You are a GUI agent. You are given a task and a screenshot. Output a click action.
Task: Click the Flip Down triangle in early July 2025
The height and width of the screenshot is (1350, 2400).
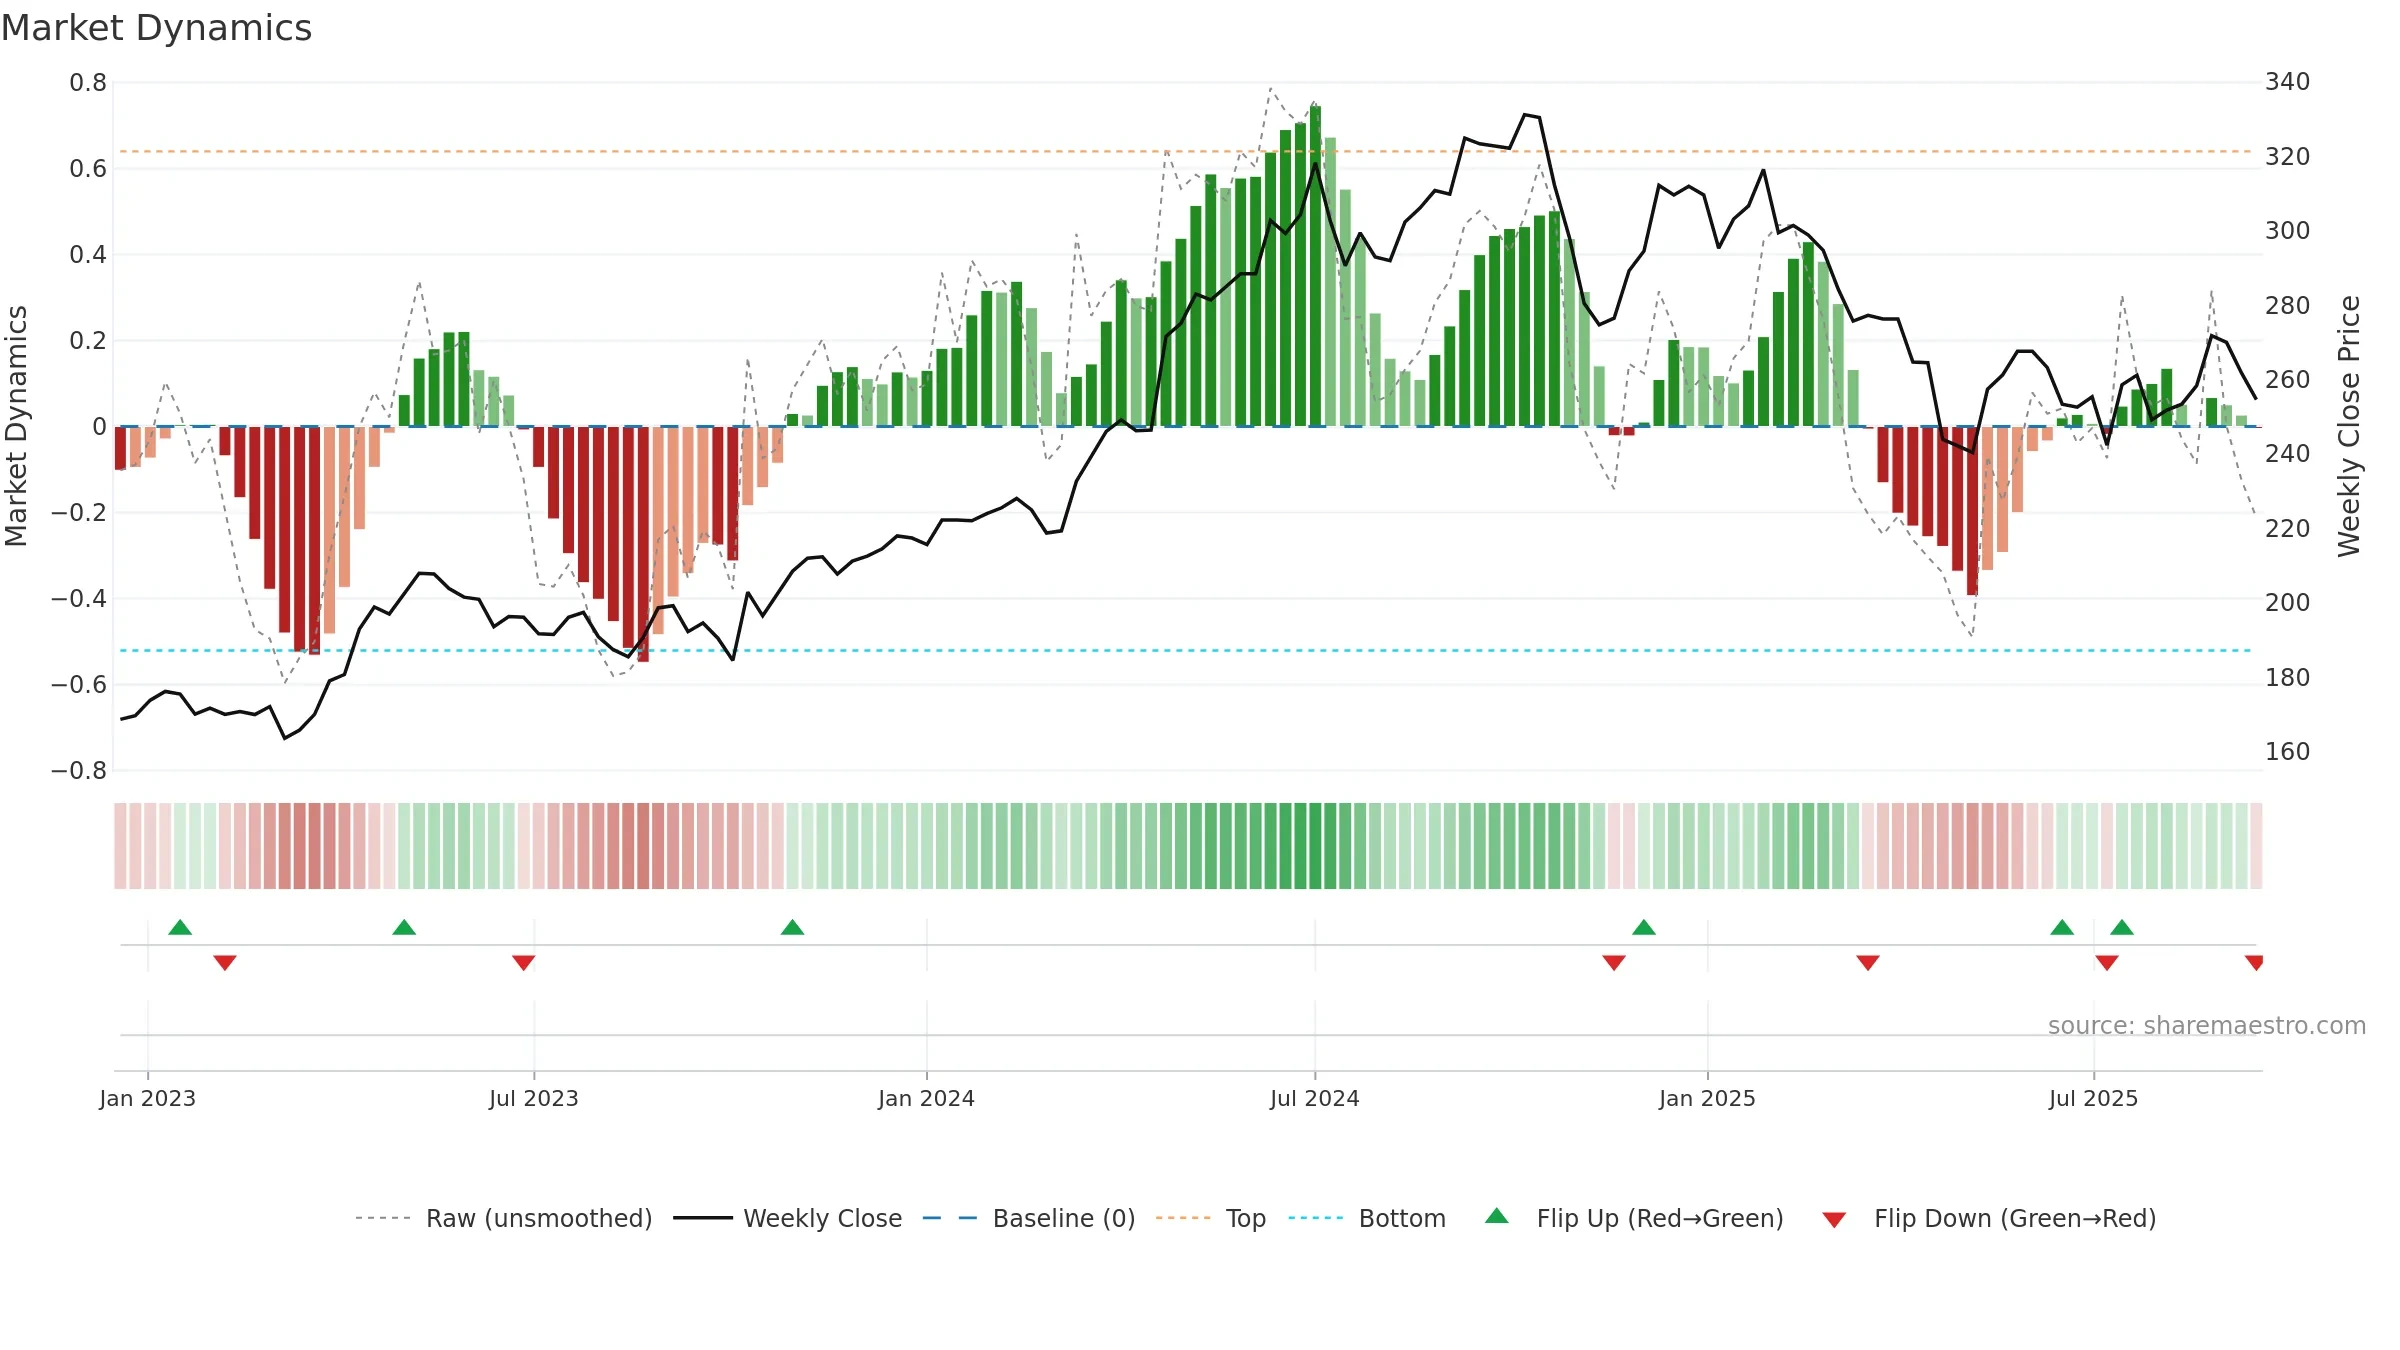pos(2107,962)
